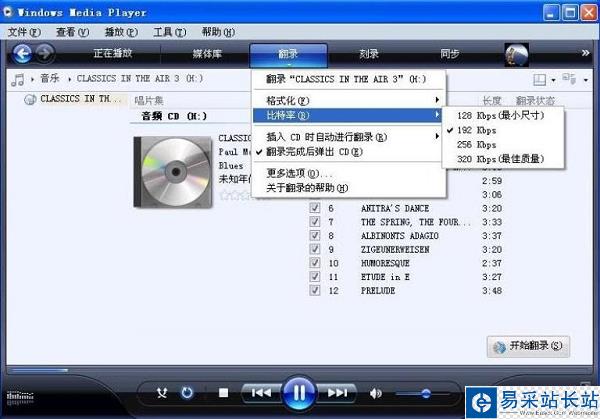Screen dimensions: 600x419
Task: Open view options icon
Action: click(x=569, y=79)
